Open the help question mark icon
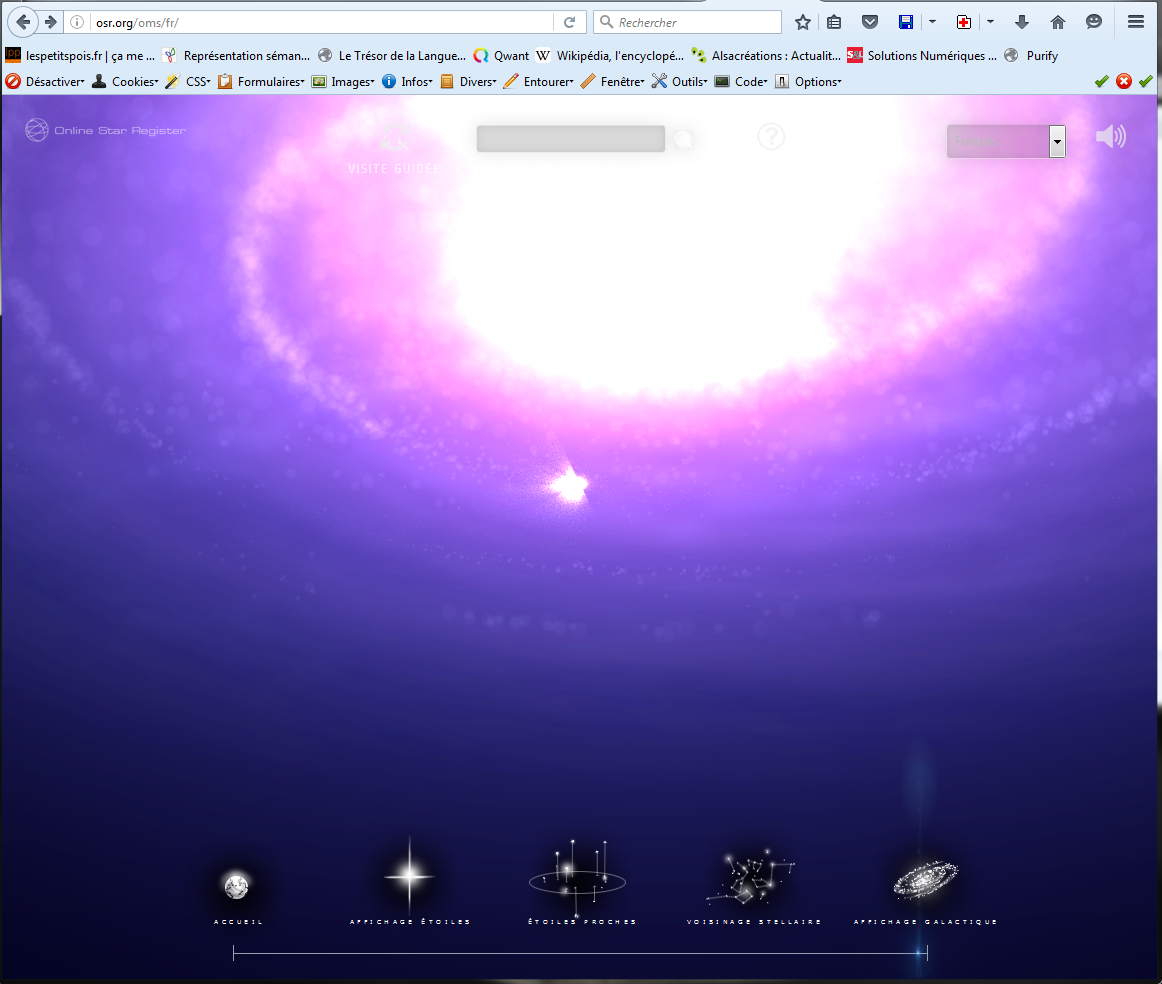This screenshot has width=1162, height=984. click(x=771, y=136)
